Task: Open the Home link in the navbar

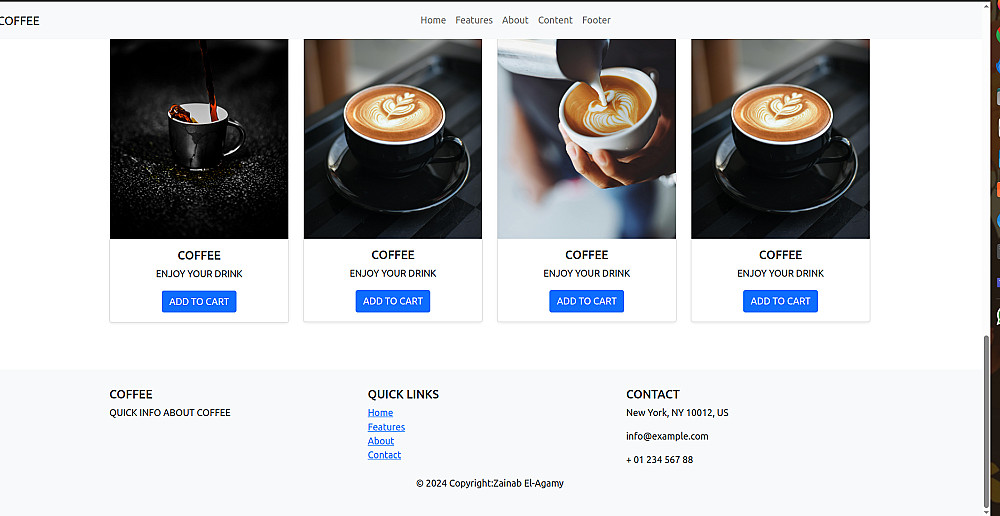Action: [x=432, y=20]
